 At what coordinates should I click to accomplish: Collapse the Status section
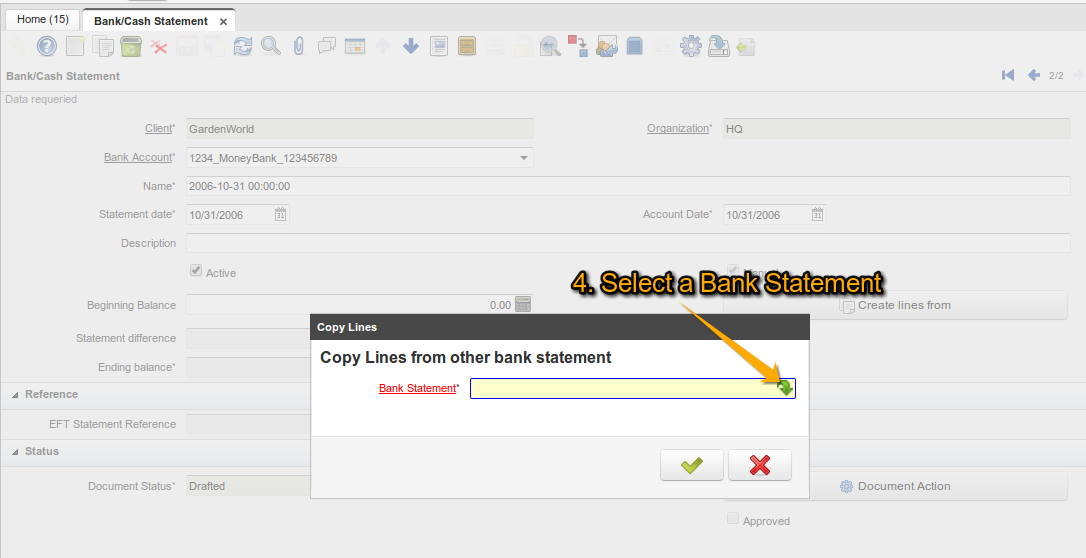coord(15,451)
